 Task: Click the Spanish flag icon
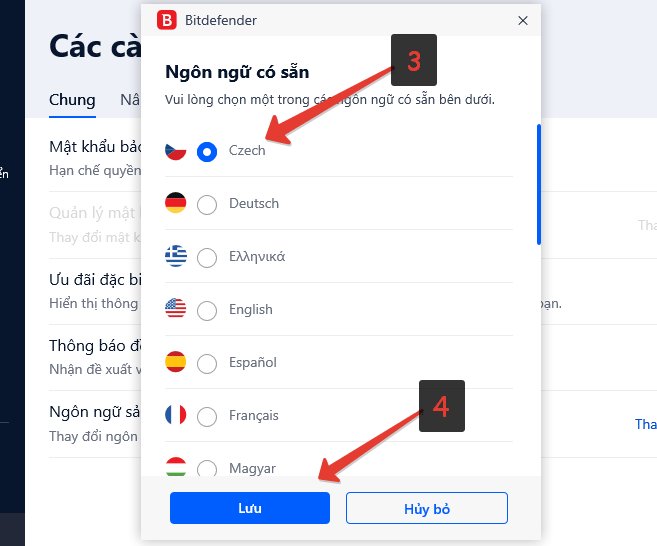(176, 362)
